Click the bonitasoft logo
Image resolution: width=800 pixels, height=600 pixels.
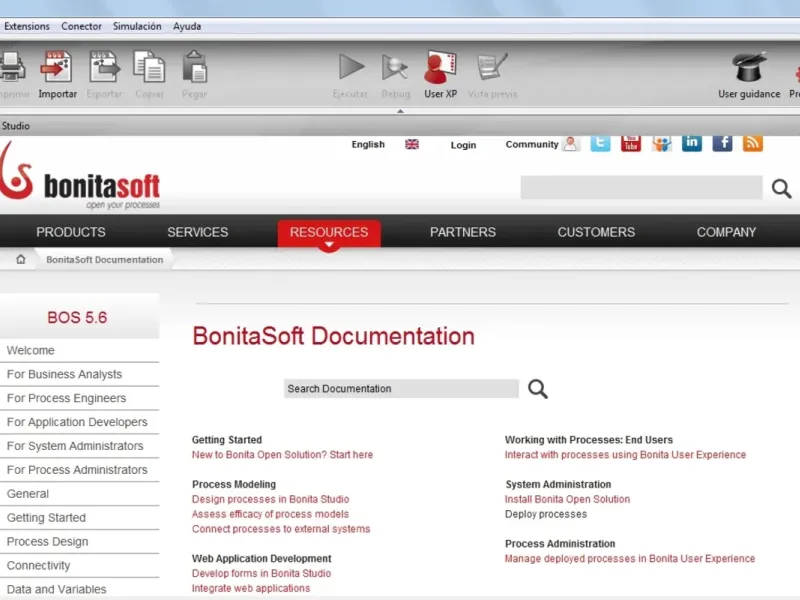tap(80, 178)
